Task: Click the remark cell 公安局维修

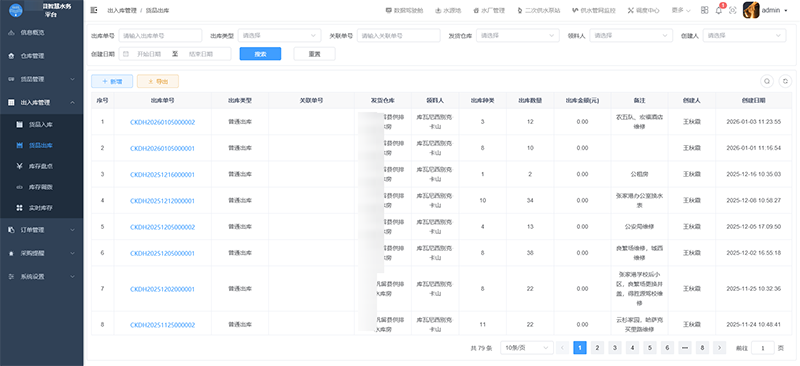Action: coord(639,227)
